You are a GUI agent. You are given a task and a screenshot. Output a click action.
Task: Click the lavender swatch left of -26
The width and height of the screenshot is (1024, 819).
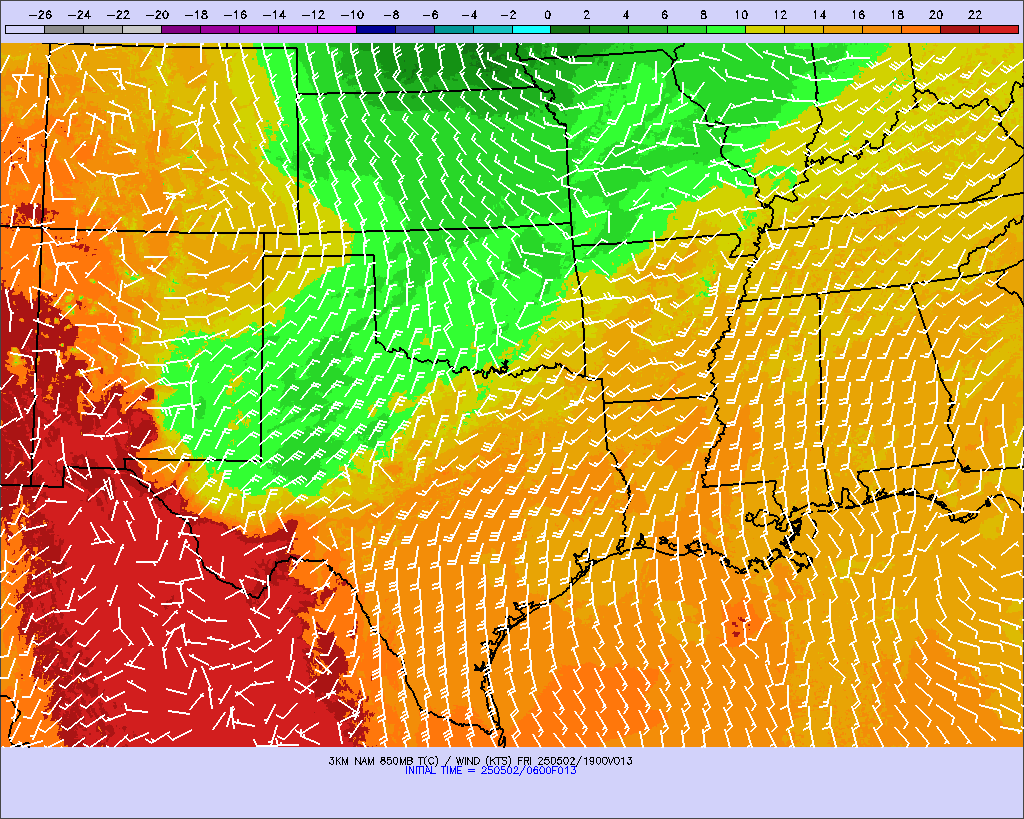[x=25, y=29]
